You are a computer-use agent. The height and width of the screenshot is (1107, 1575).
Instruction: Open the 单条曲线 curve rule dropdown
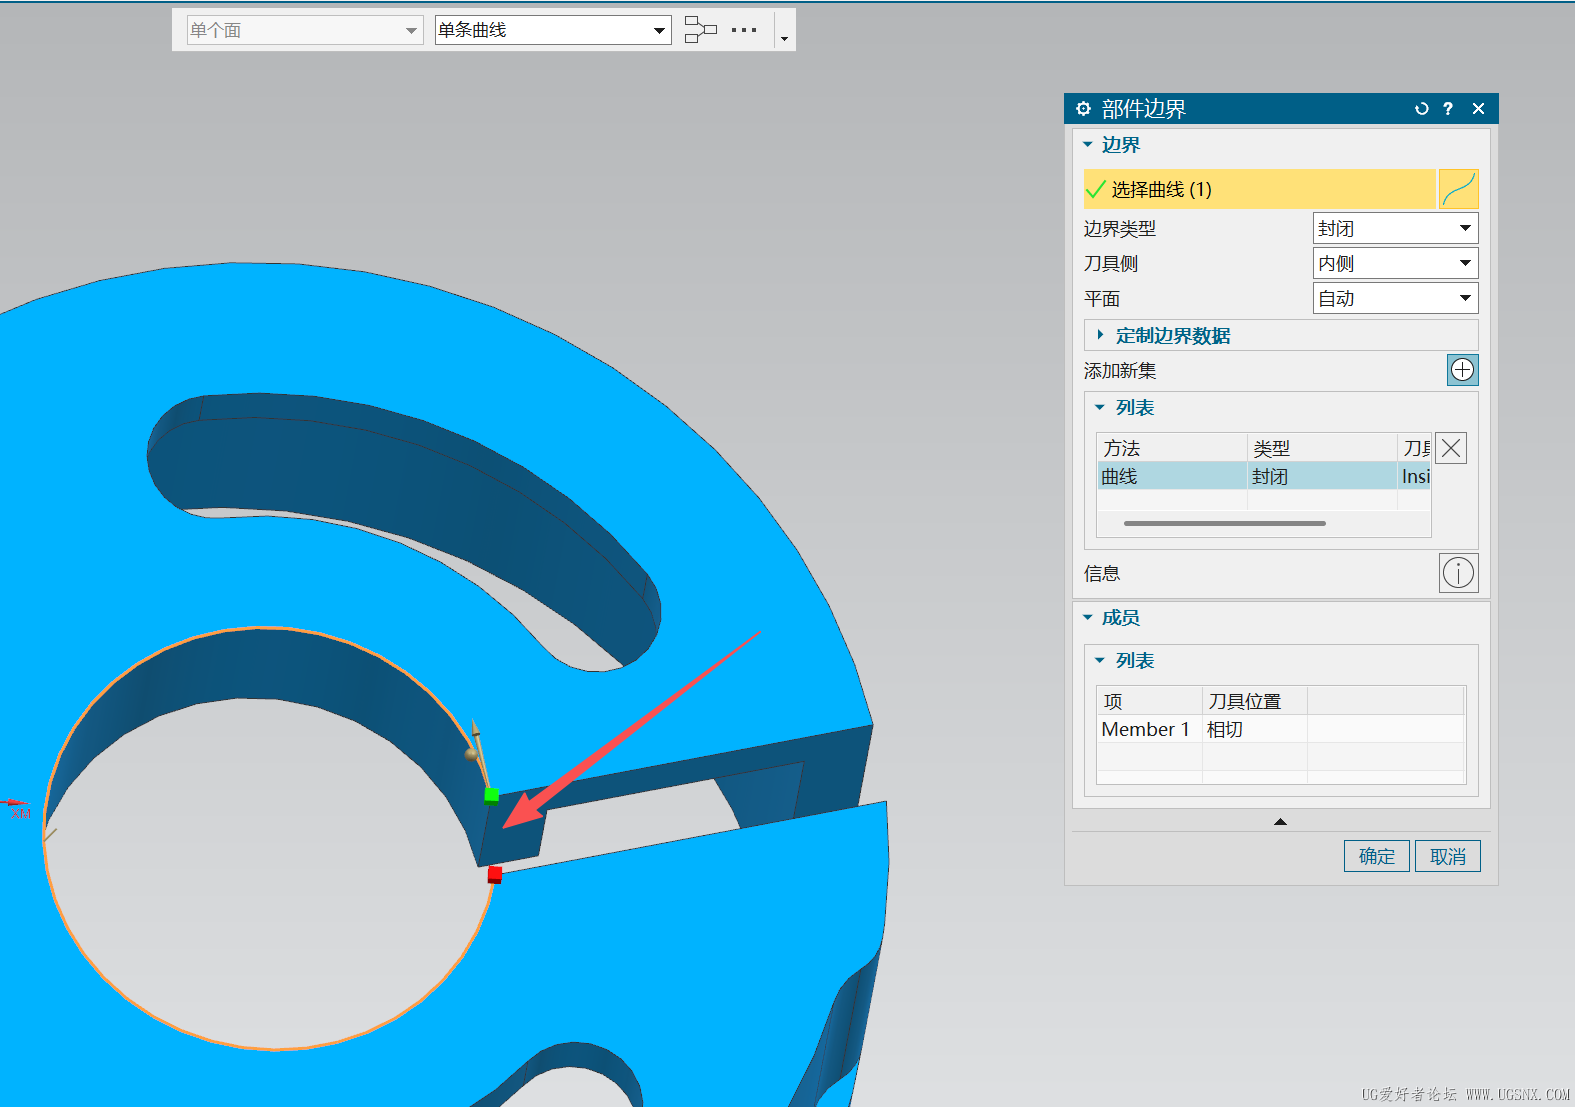[553, 30]
